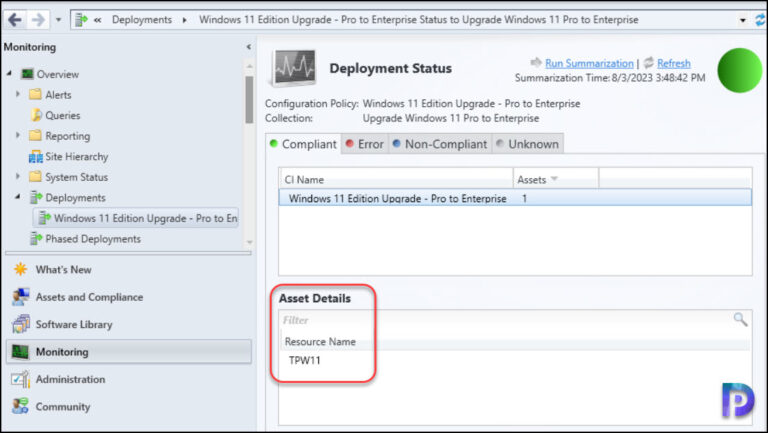Switch to the Compliant tab
The width and height of the screenshot is (768, 433).
click(303, 144)
